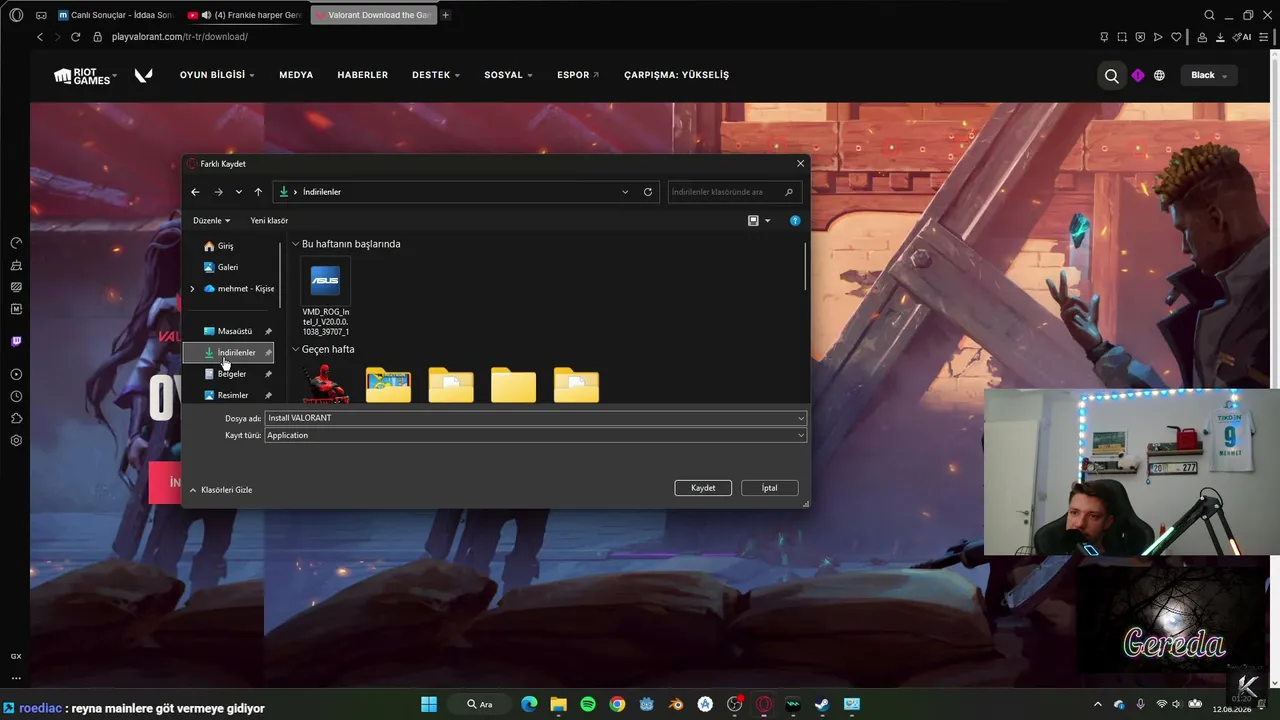Open the language globe icon

point(1159,75)
